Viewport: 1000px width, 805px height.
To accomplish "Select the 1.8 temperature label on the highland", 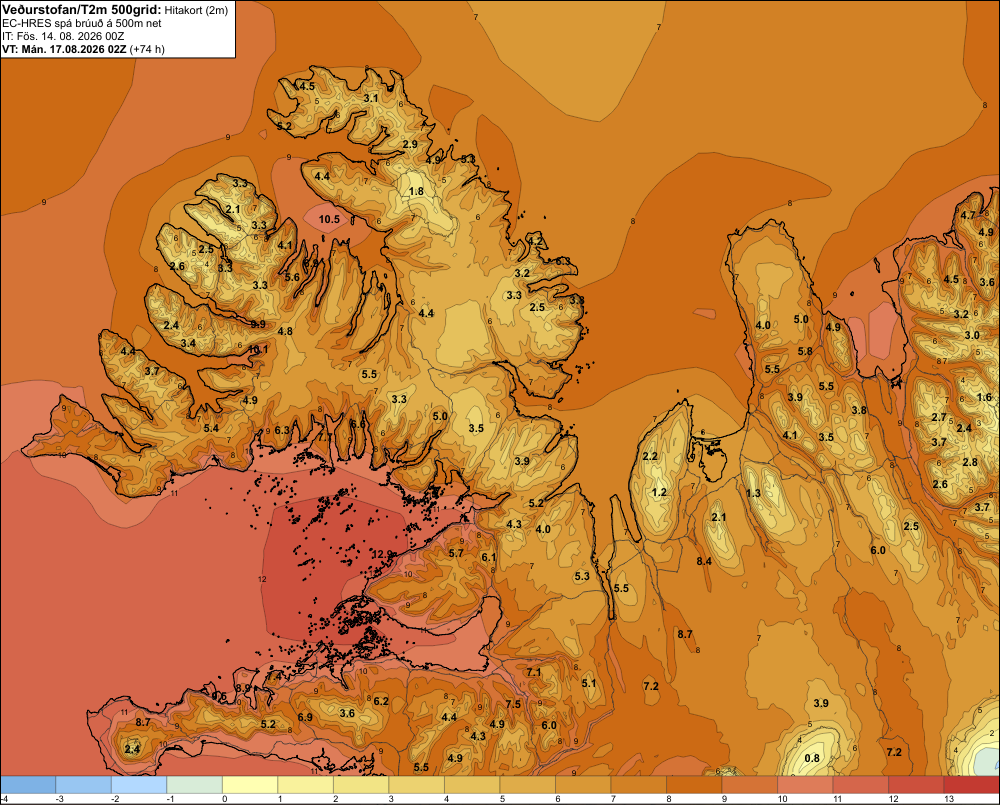I will point(416,191).
